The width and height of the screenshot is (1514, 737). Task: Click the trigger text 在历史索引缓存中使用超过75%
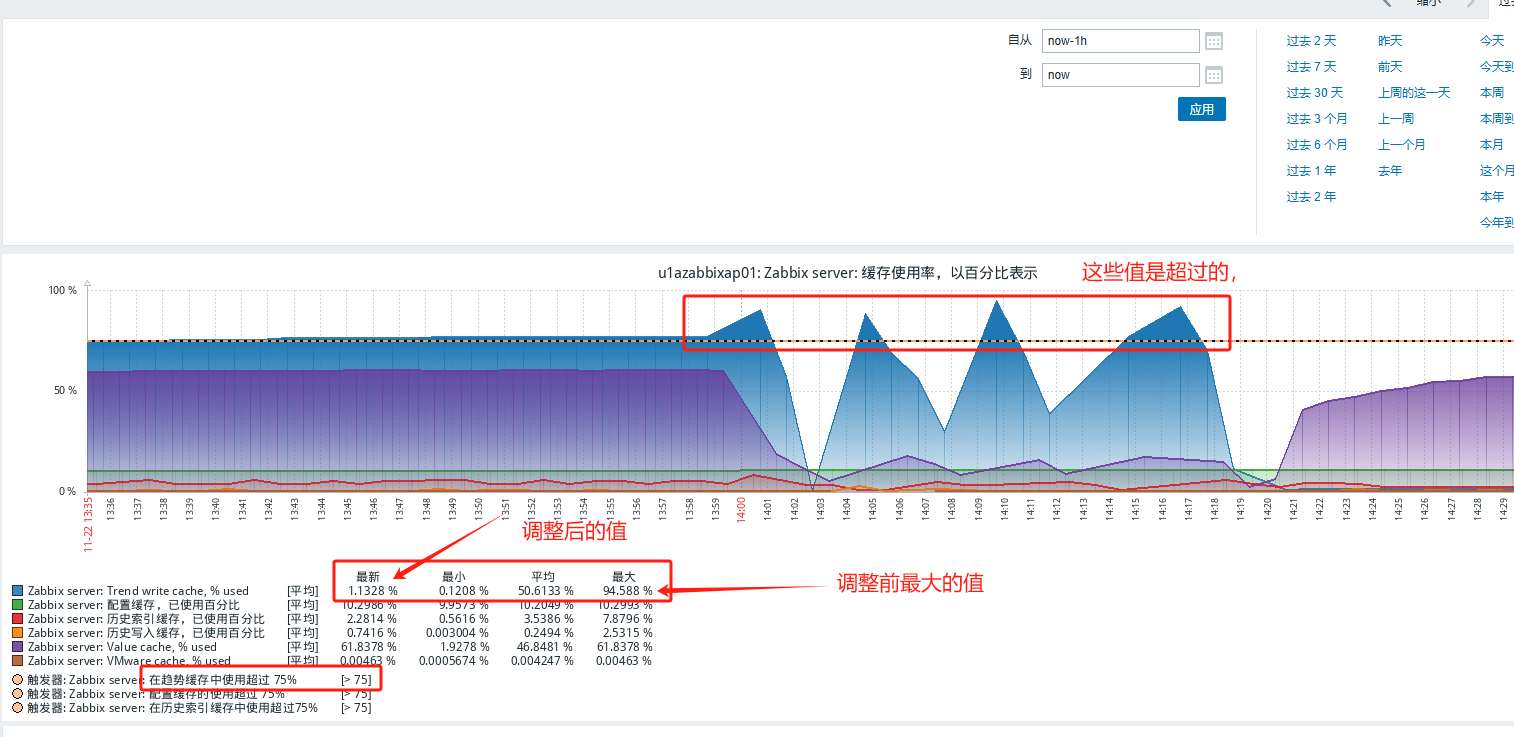pos(233,708)
